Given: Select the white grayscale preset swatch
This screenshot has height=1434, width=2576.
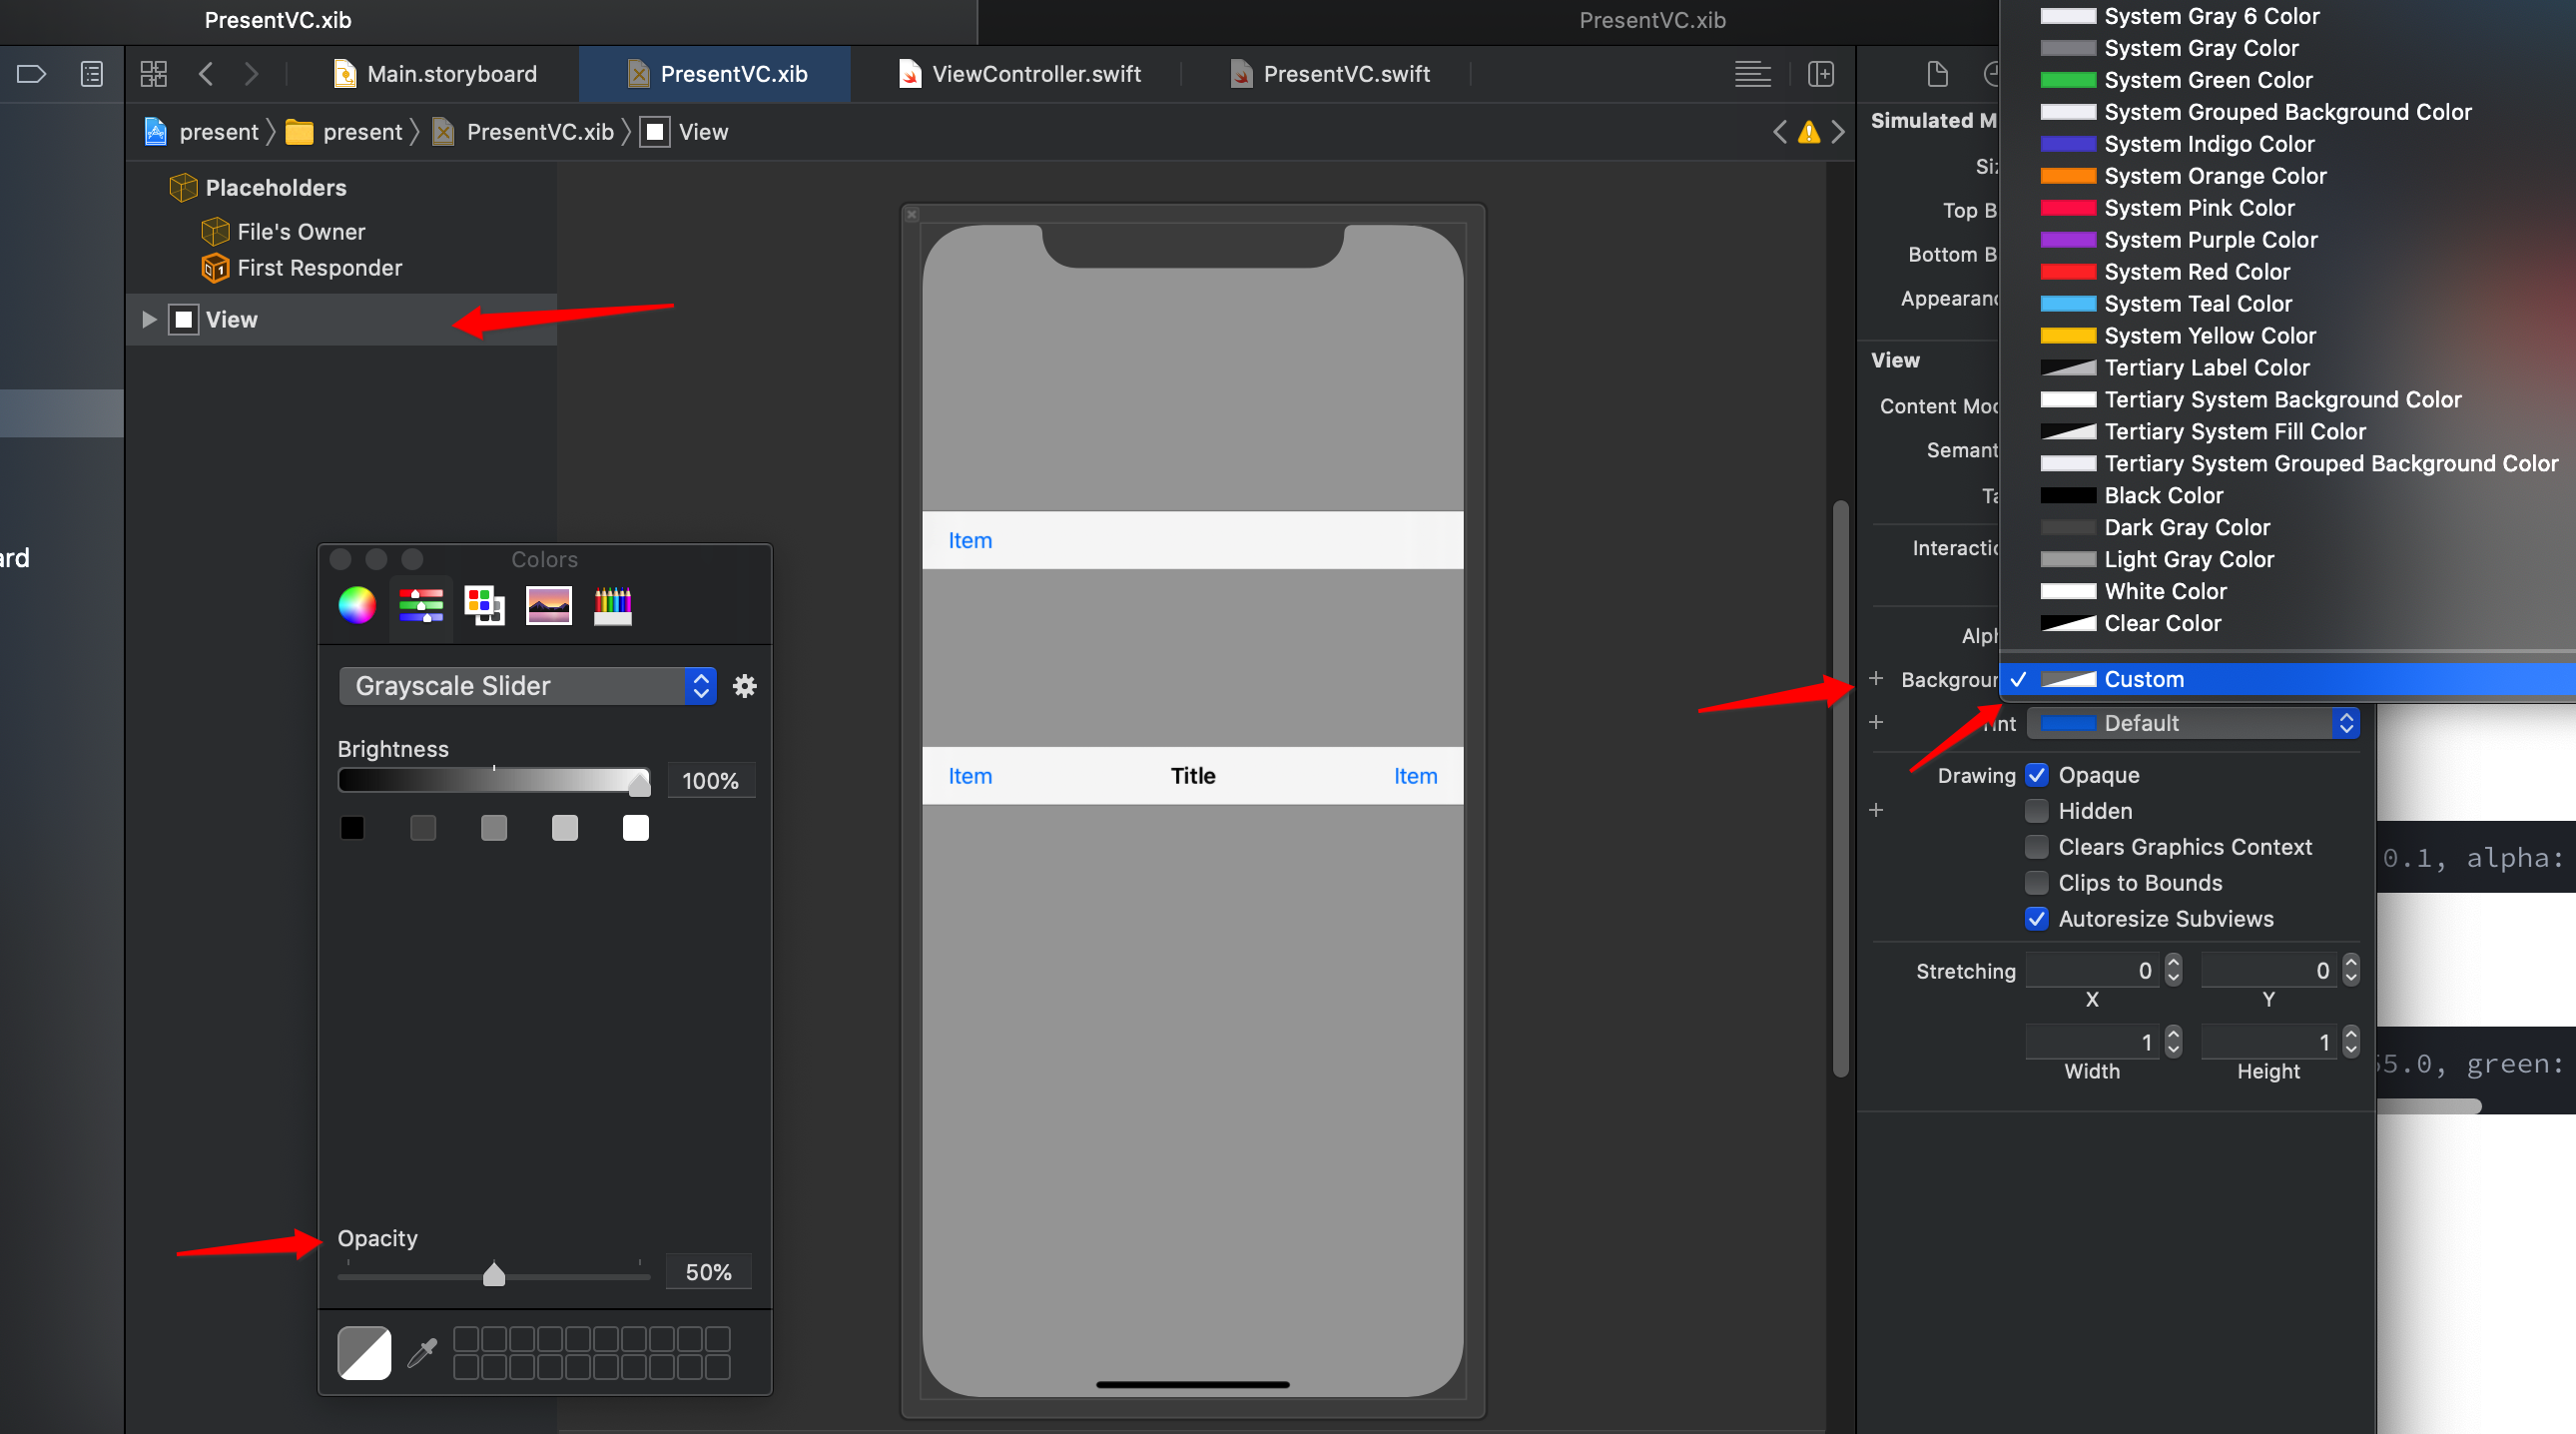Looking at the screenshot, I should tap(636, 828).
